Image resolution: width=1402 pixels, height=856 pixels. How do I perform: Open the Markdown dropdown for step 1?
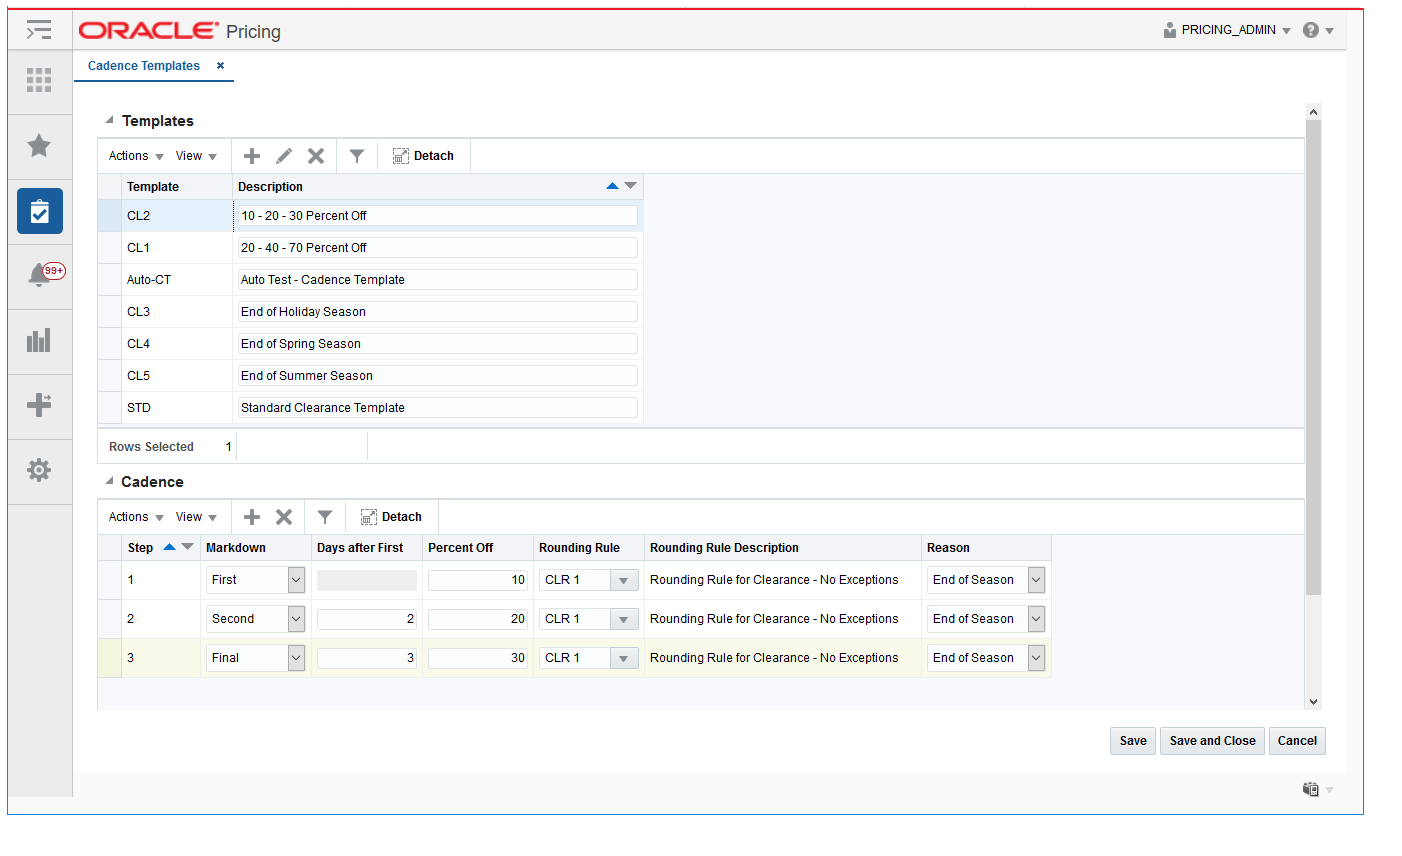tap(295, 579)
